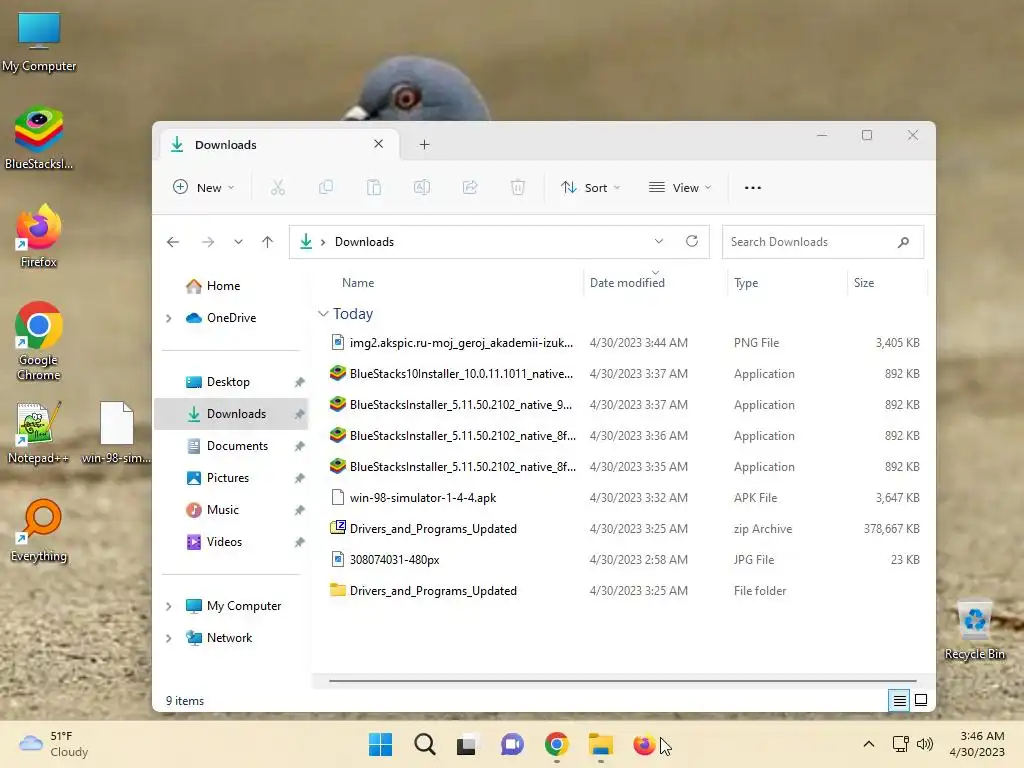1024x768 pixels.
Task: Click the Rename icon in toolbar
Action: point(422,188)
